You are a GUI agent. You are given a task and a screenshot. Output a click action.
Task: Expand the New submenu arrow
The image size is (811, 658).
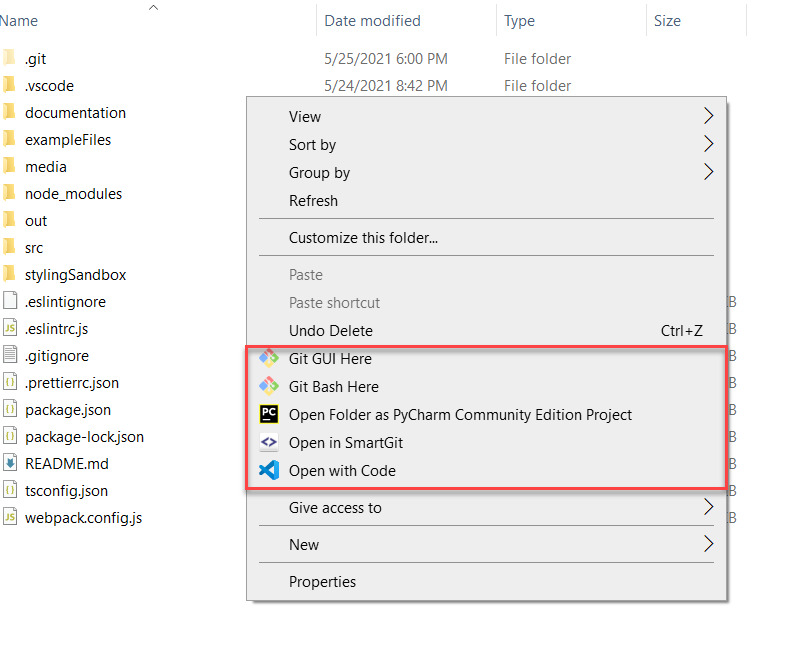point(709,545)
